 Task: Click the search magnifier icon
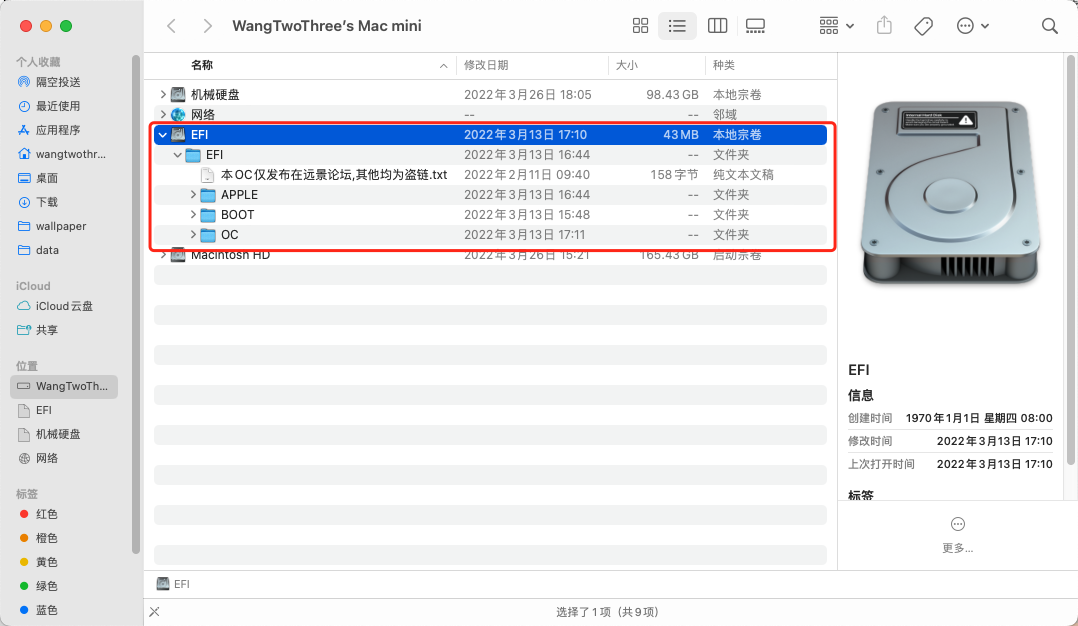[x=1049, y=26]
